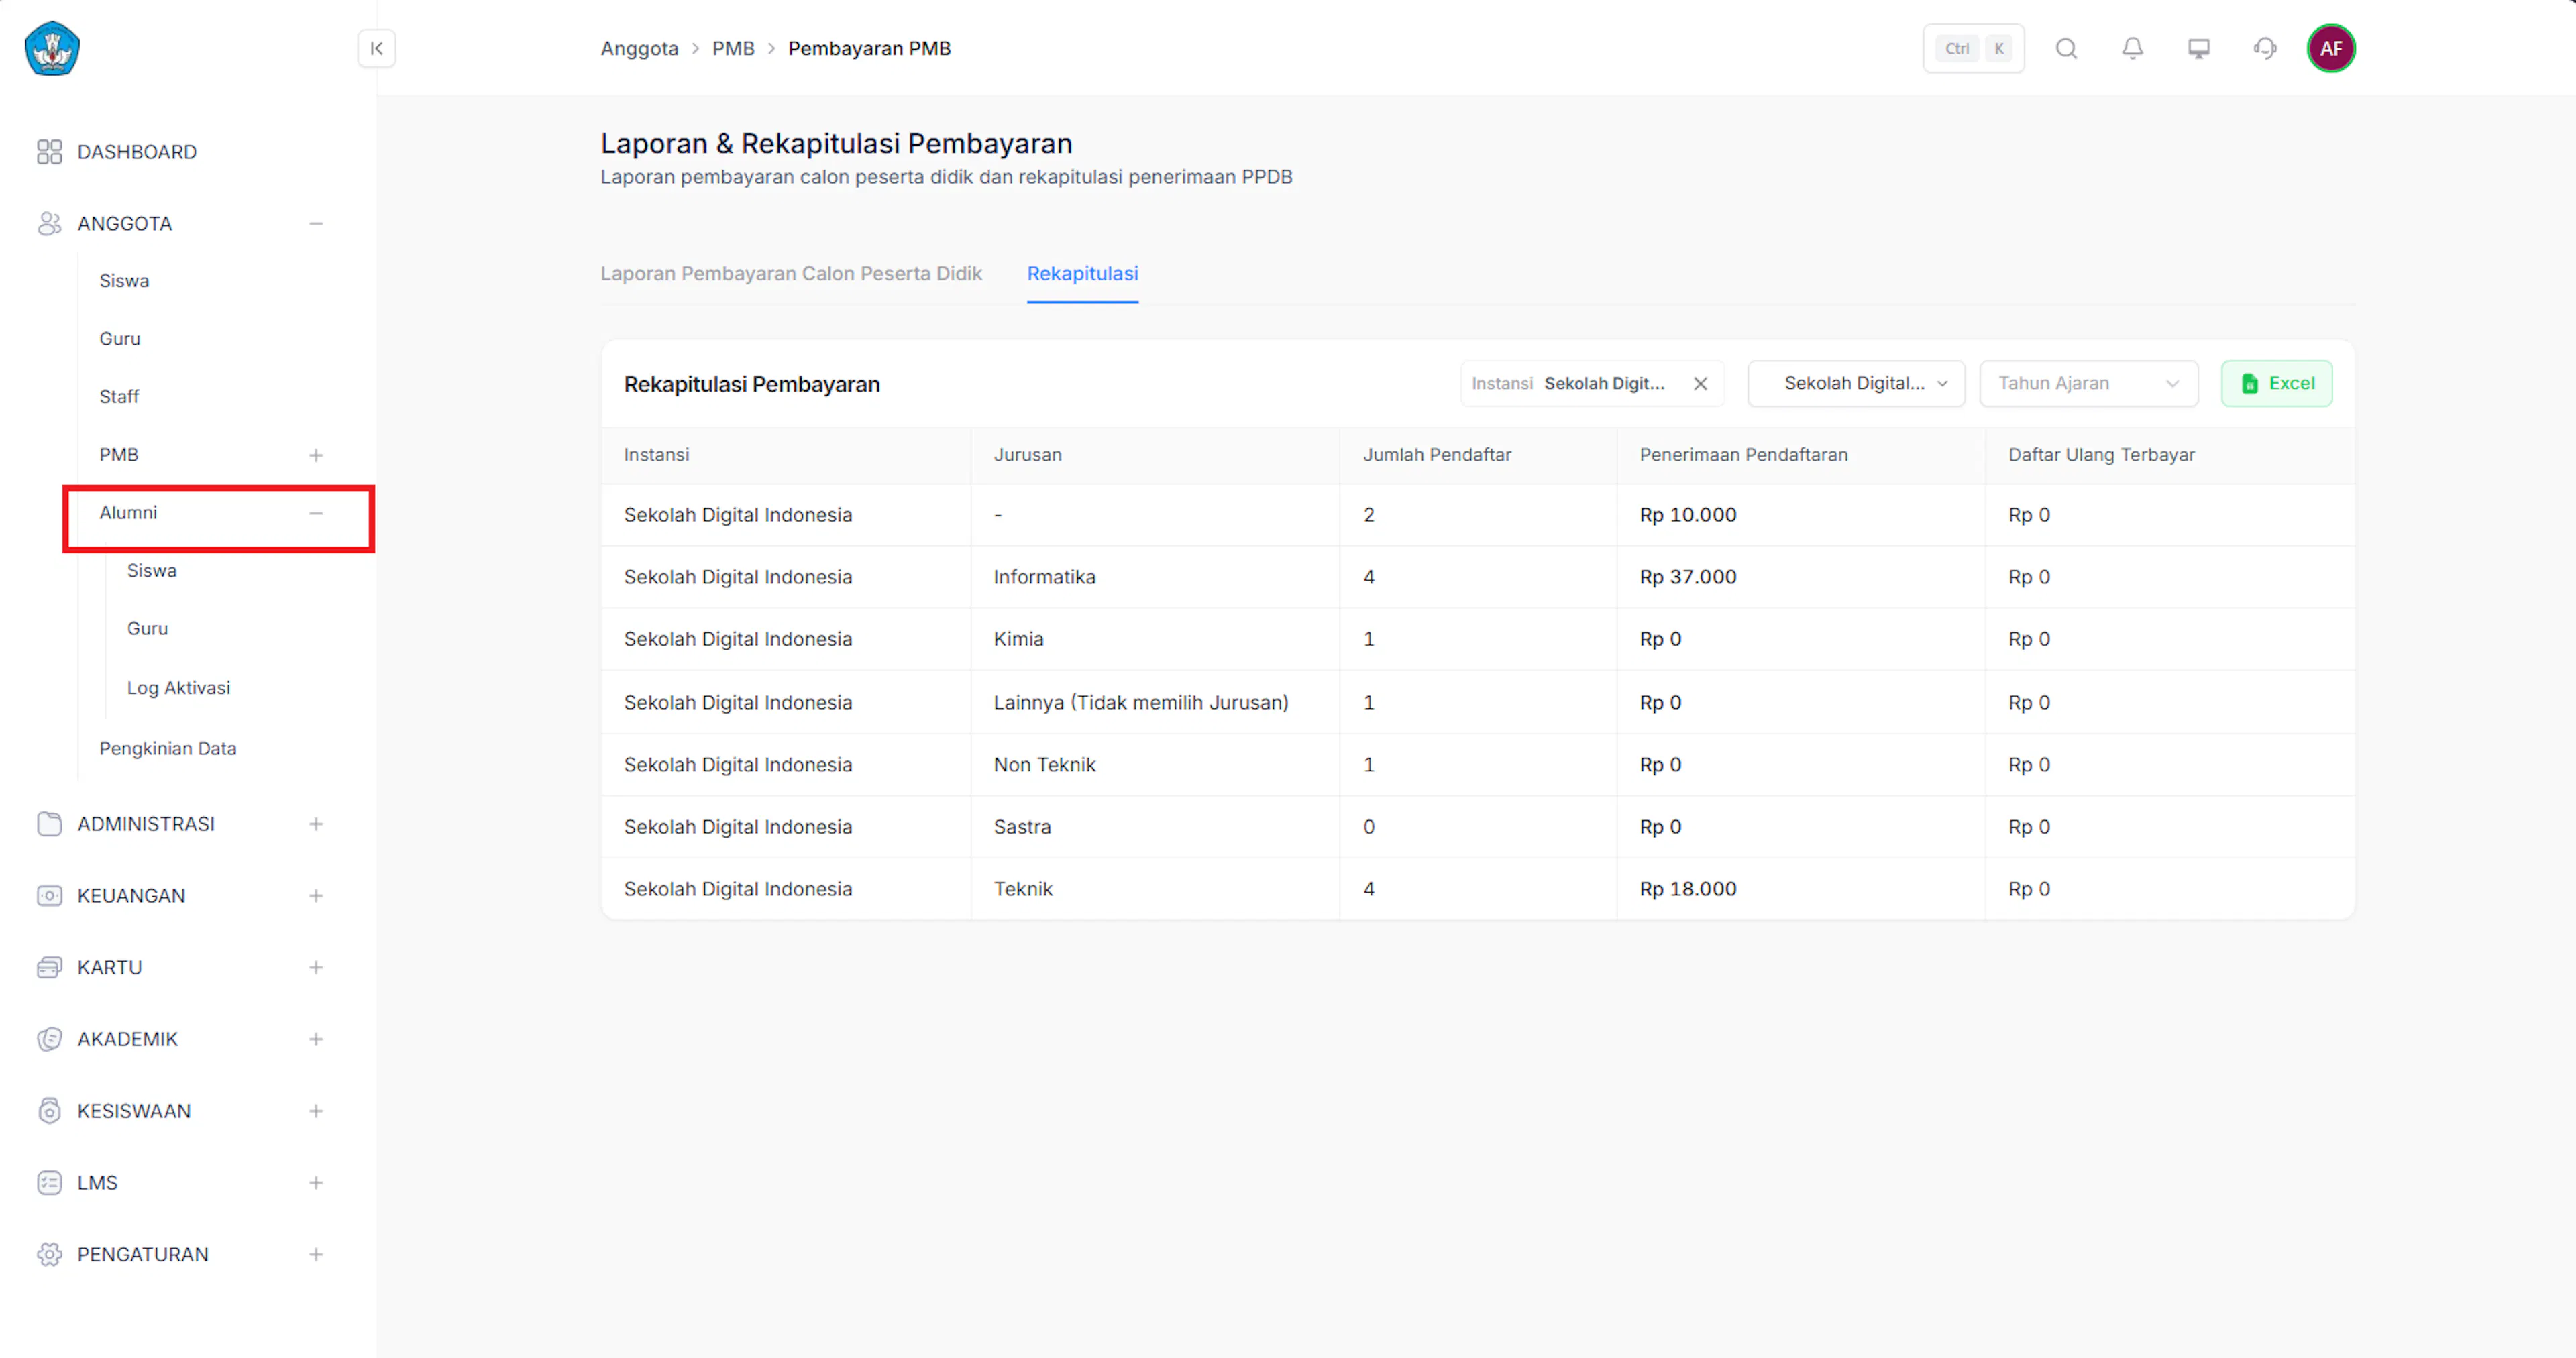
Task: Click PMB breadcrumb link
Action: click(733, 48)
